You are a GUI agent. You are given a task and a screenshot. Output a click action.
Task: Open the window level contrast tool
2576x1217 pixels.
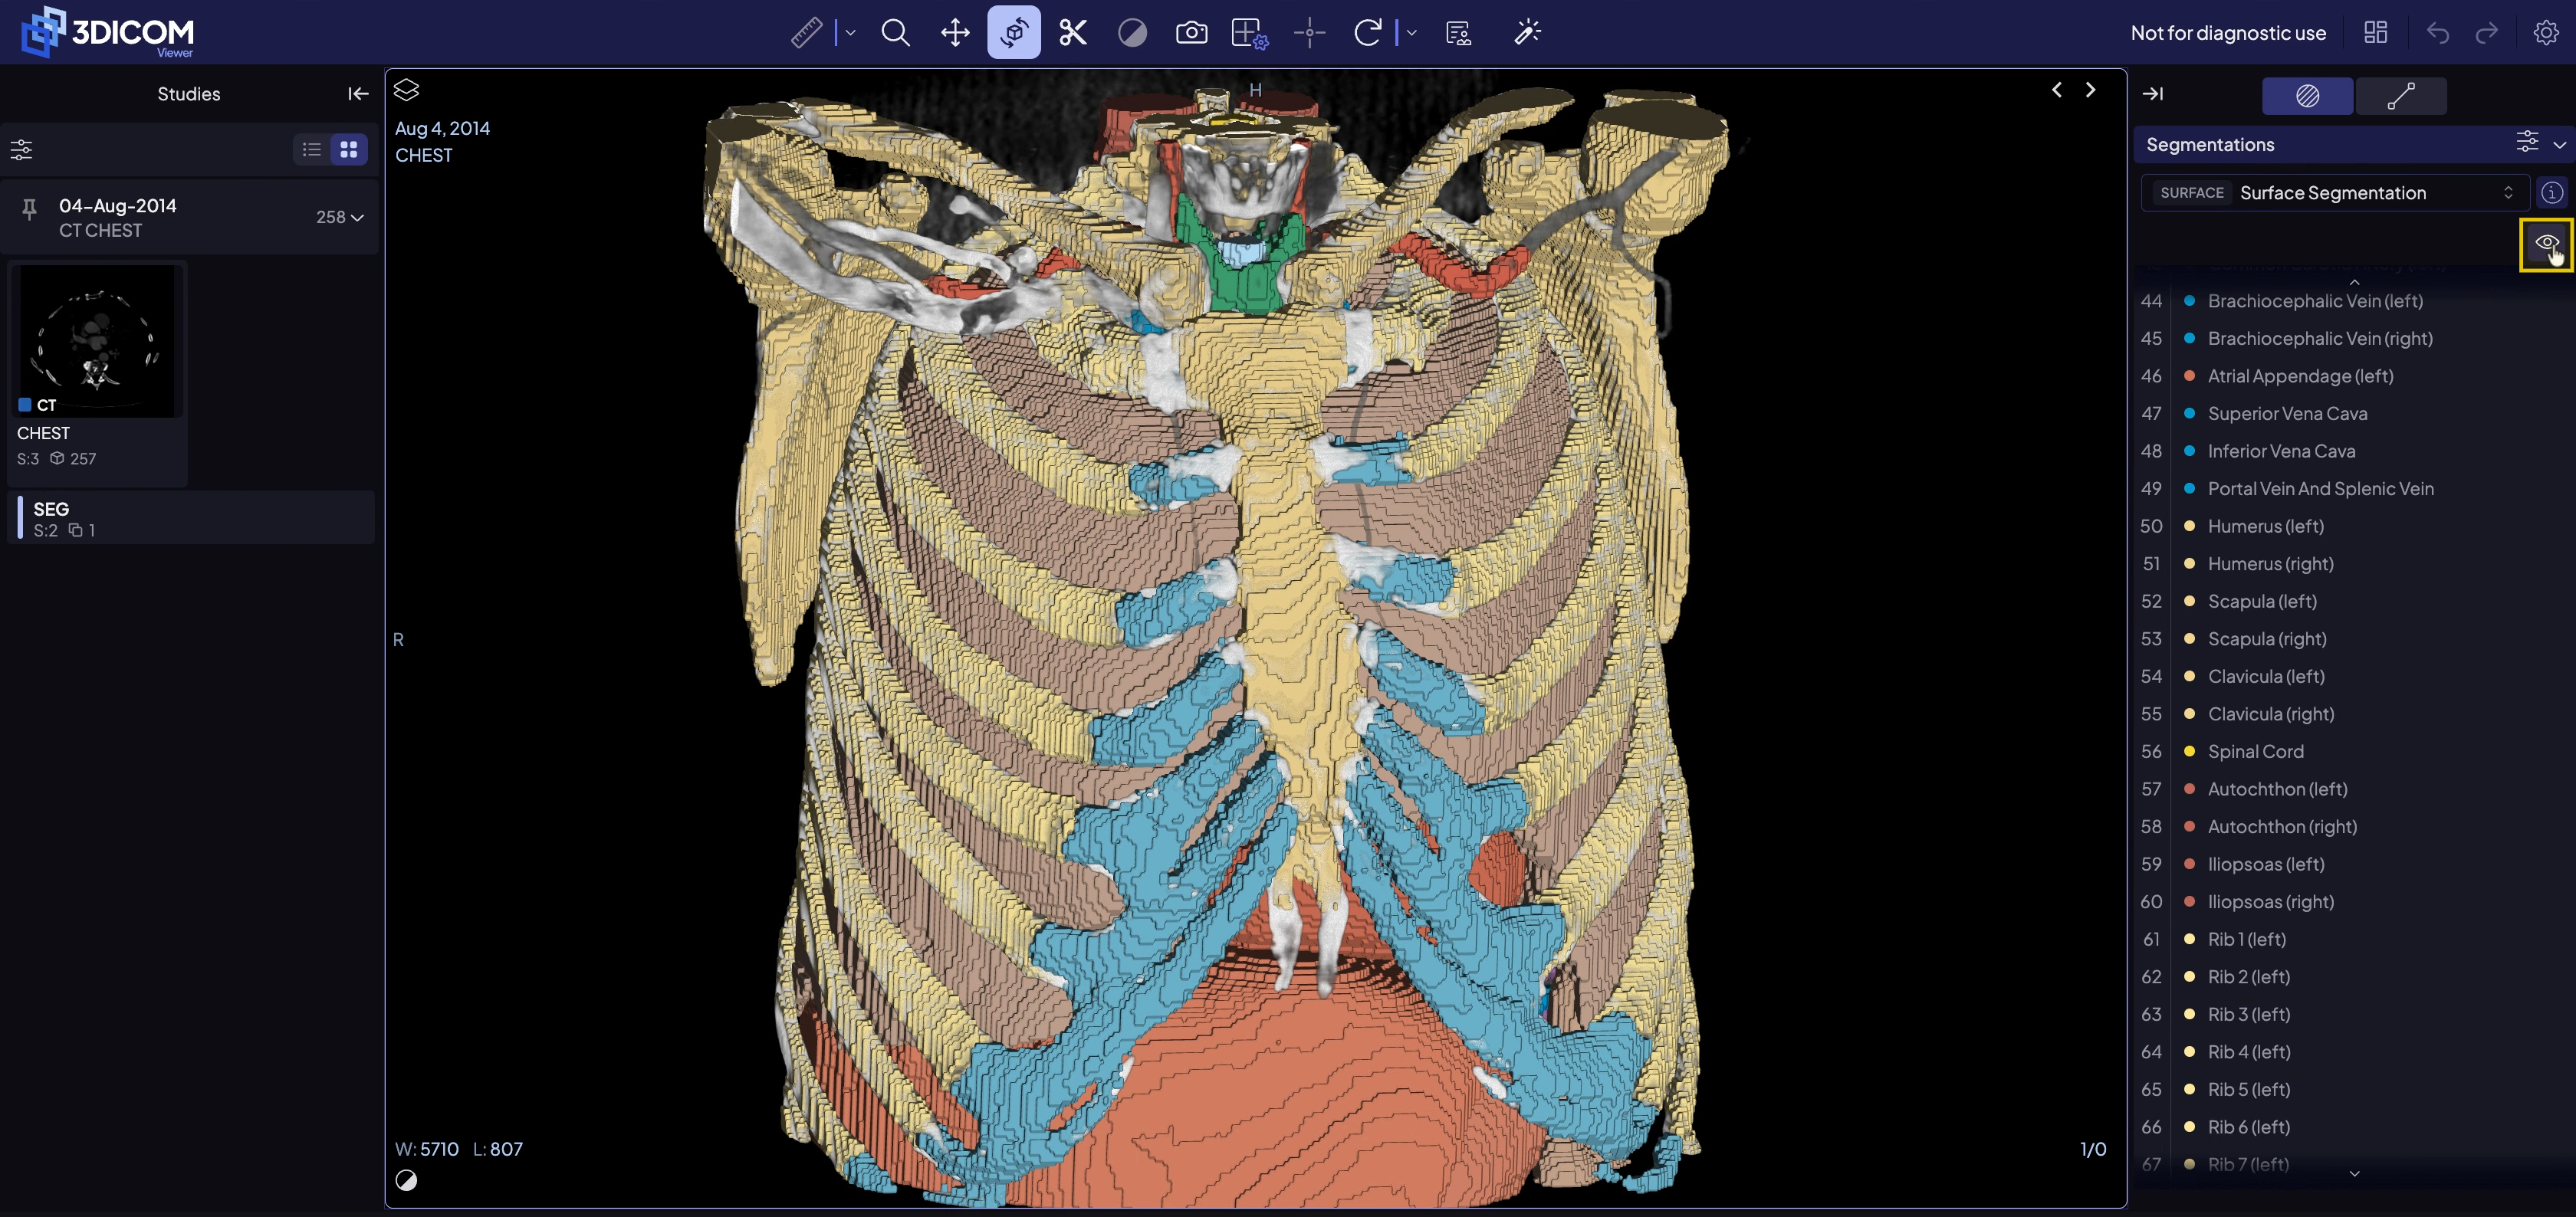click(x=1132, y=33)
